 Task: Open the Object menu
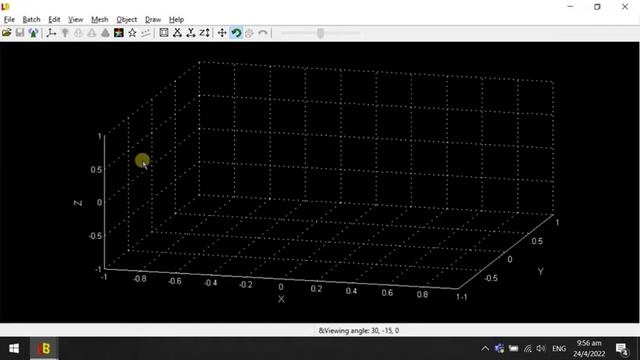127,20
